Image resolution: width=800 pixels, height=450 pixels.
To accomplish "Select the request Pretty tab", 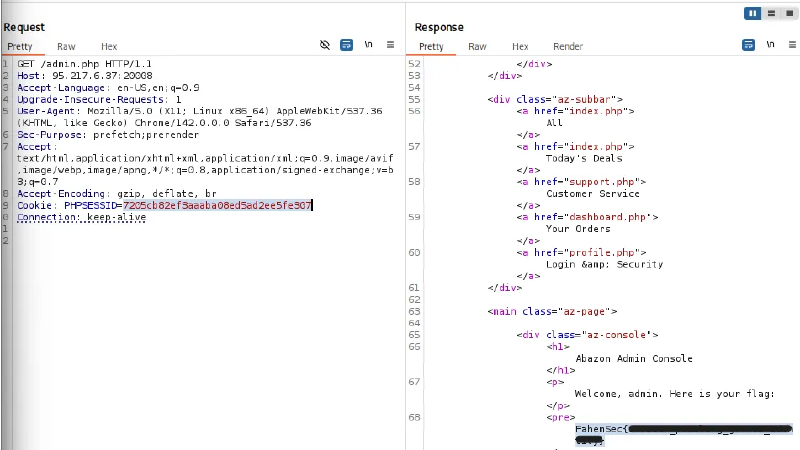I will coord(20,46).
